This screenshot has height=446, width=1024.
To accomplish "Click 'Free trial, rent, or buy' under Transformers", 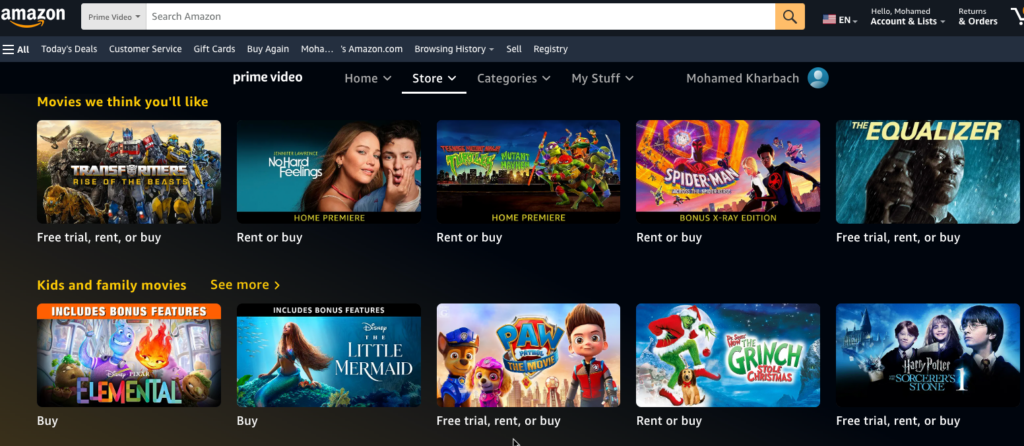I will 99,237.
